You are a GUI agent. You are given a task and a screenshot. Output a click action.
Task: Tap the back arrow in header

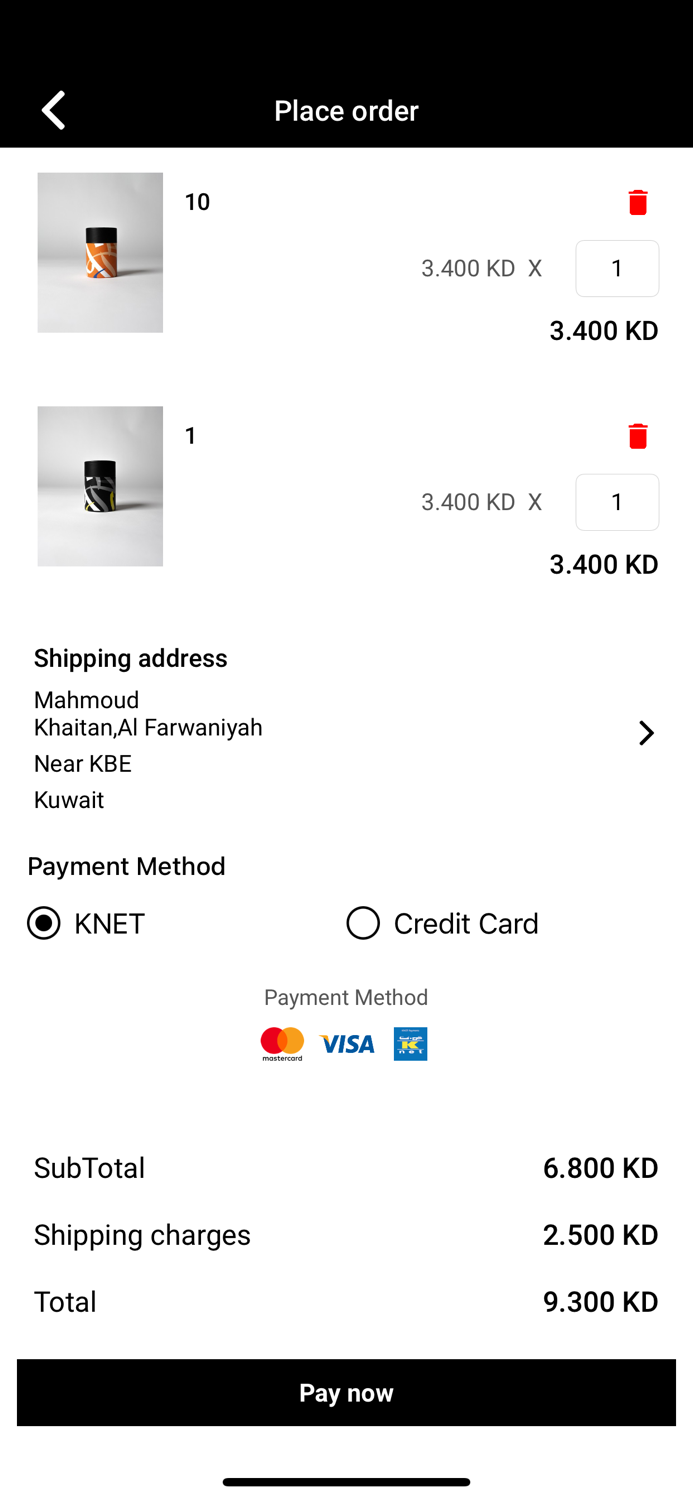[54, 110]
